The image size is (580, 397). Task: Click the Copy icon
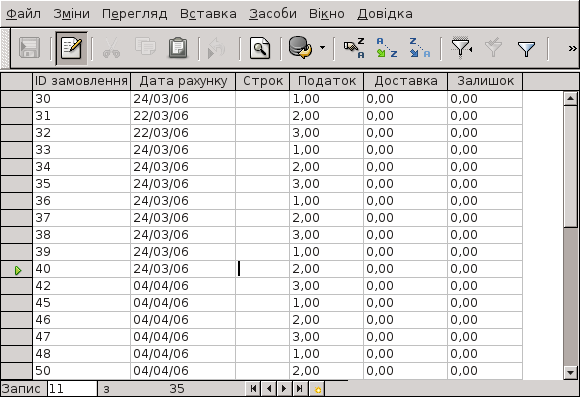(145, 47)
